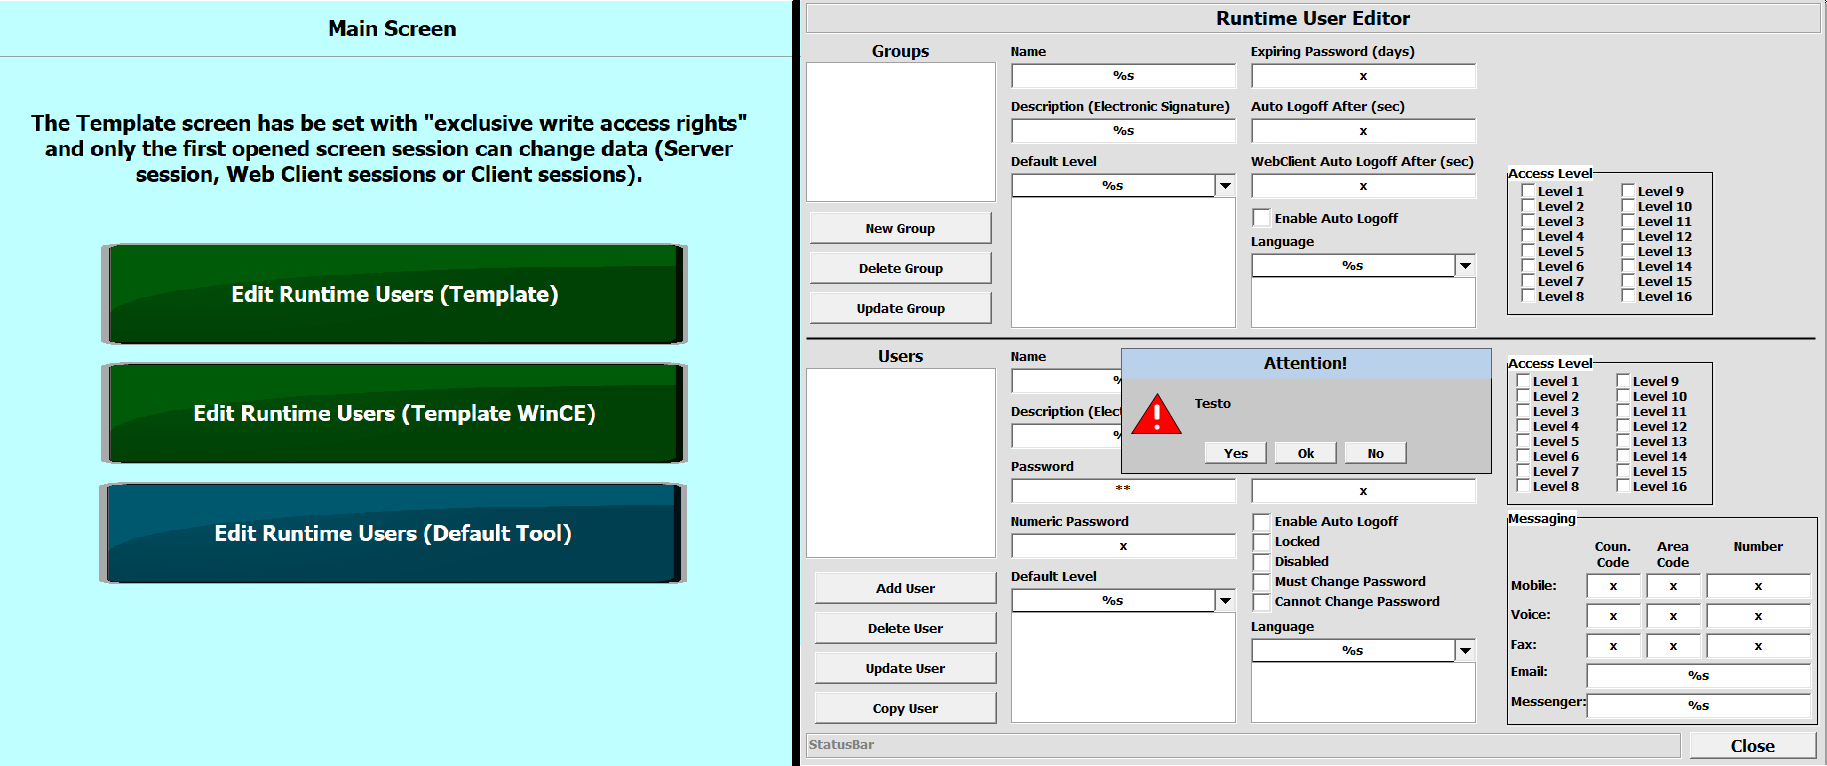The height and width of the screenshot is (766, 1827).
Task: Launch Edit Runtime Users (Default Tool)
Action: 393,533
